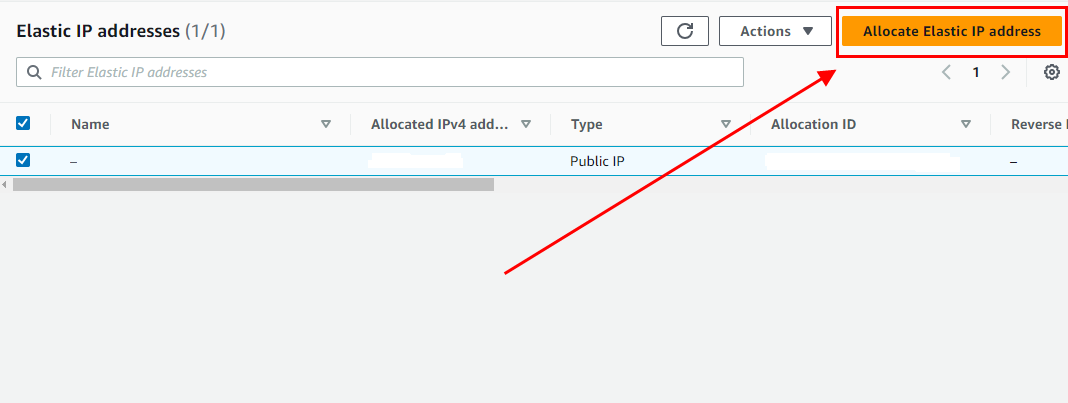
Task: Select page number 1
Action: coord(976,72)
